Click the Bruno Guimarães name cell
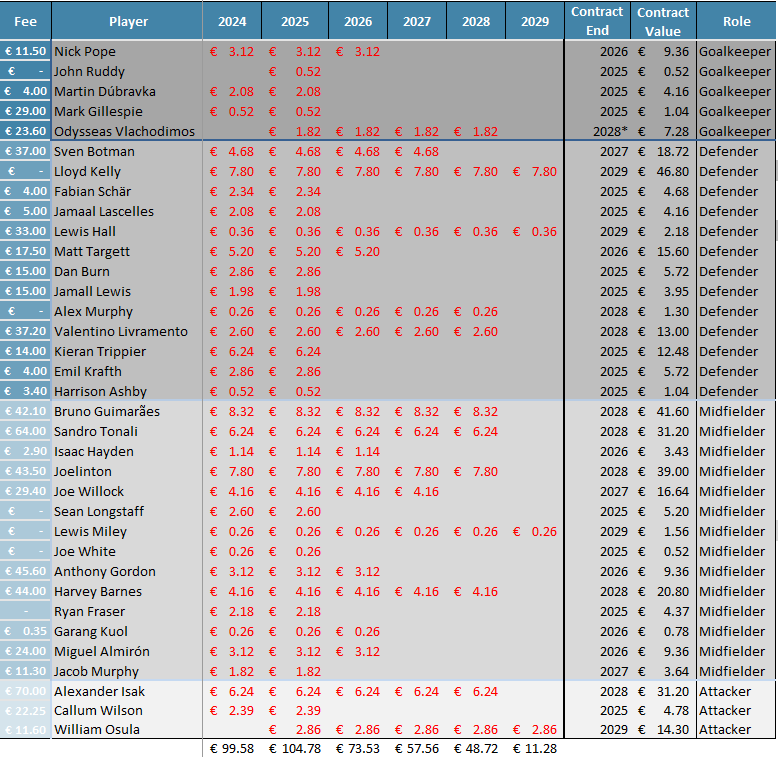Viewport: 778px width, 757px height. [127, 411]
